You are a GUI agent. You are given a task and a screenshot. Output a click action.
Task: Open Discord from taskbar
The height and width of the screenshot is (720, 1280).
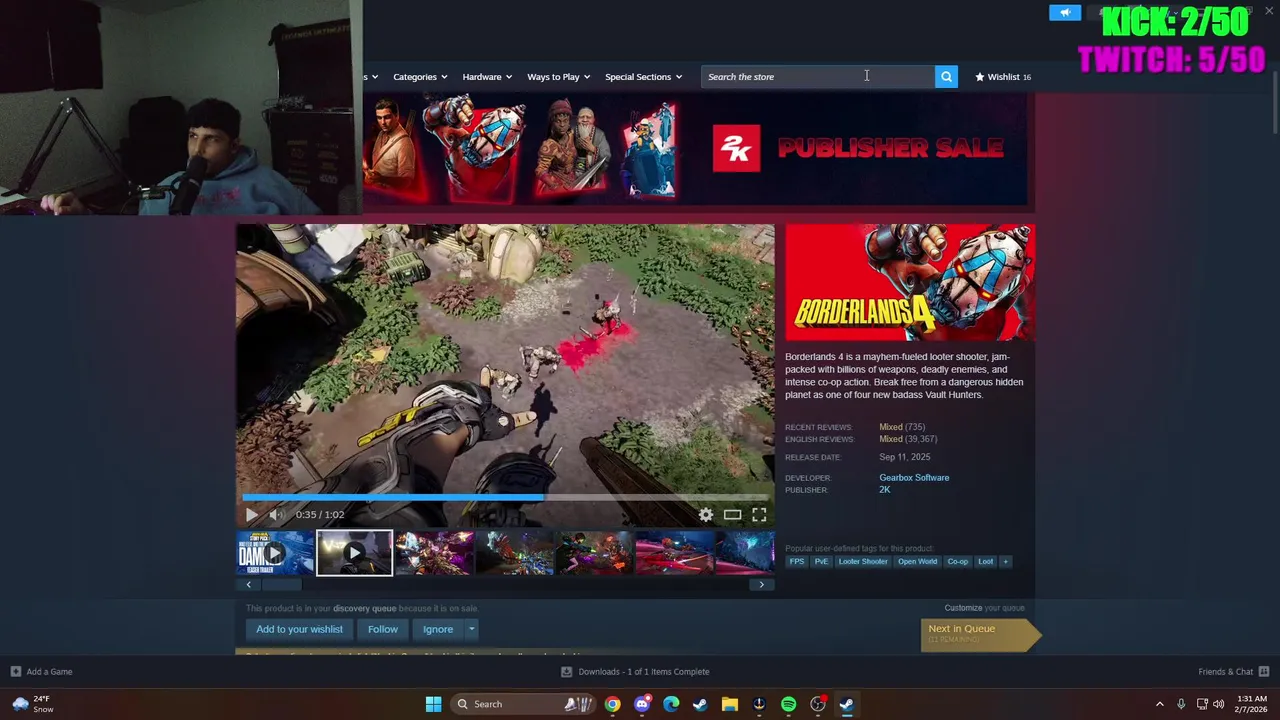coord(642,704)
